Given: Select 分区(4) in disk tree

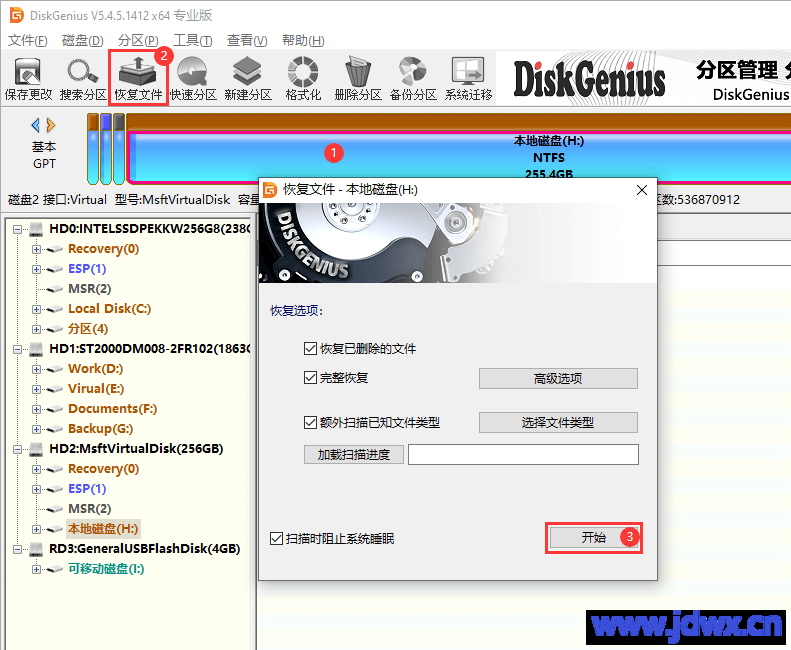Looking at the screenshot, I should 88,329.
